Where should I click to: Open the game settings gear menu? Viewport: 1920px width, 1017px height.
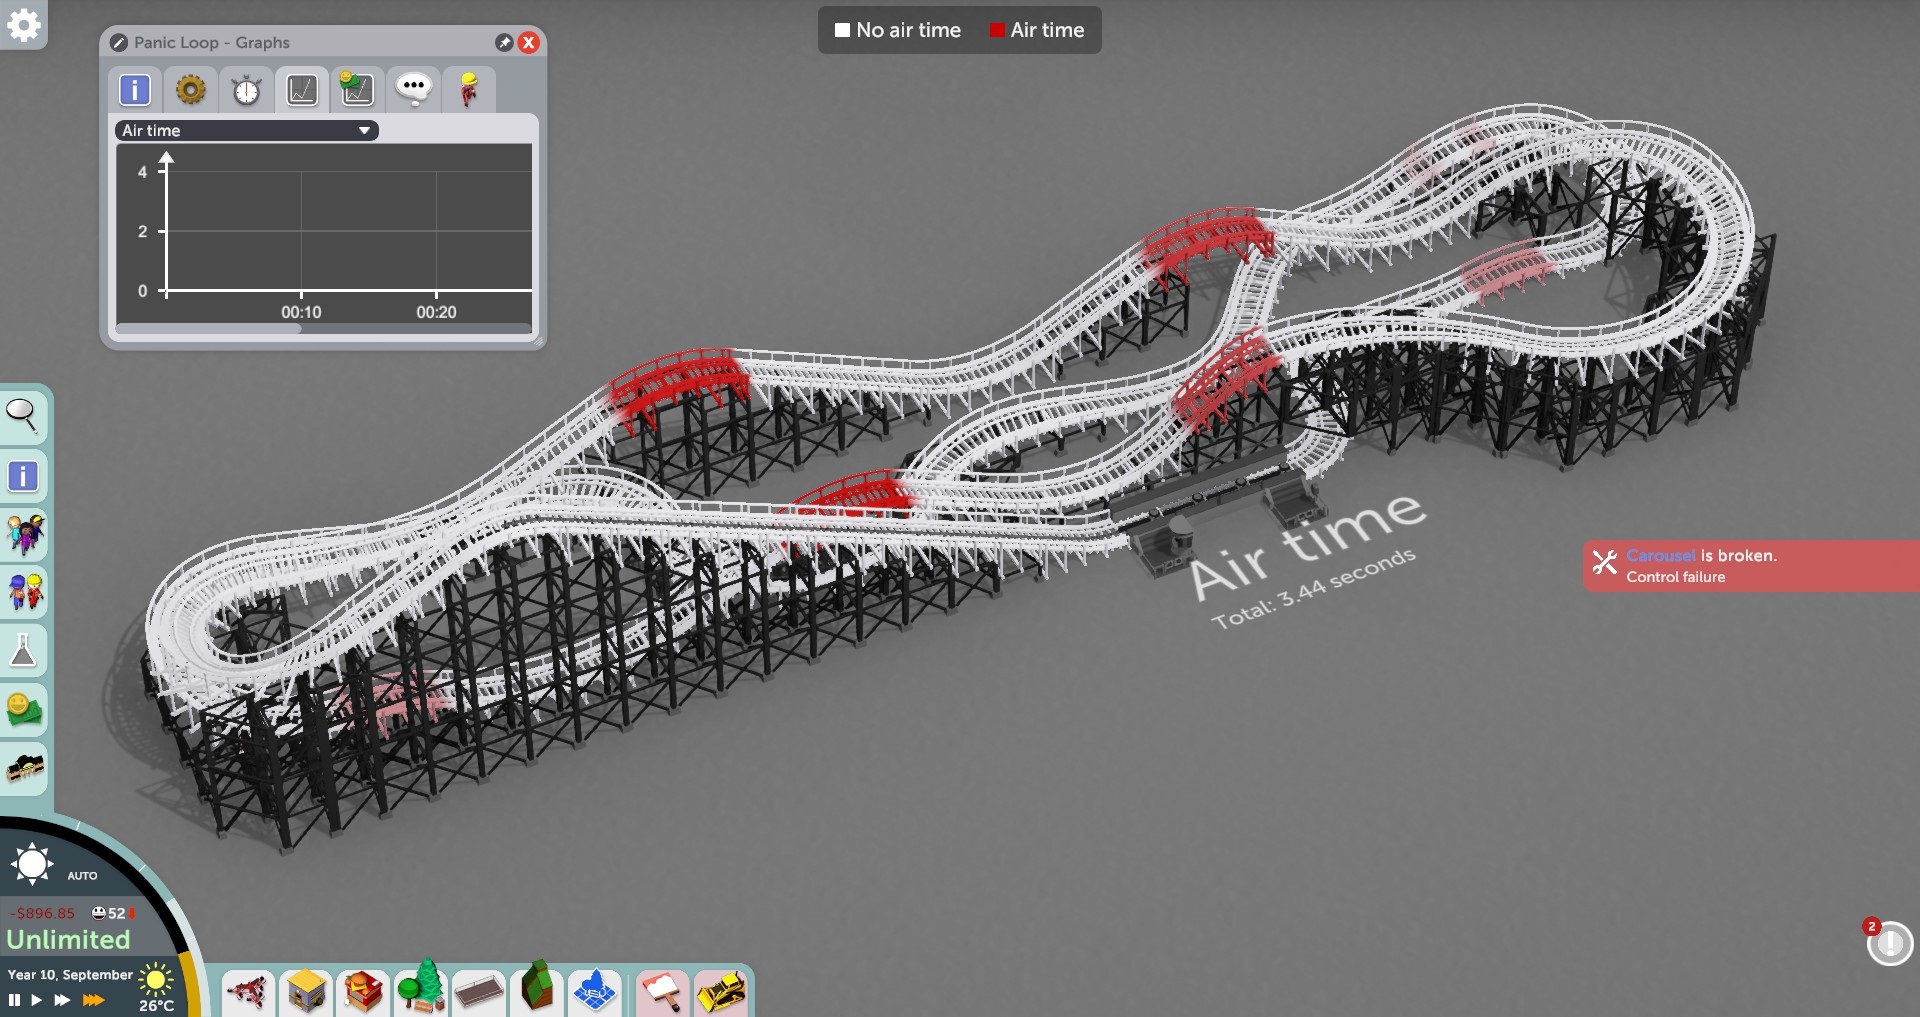[24, 25]
